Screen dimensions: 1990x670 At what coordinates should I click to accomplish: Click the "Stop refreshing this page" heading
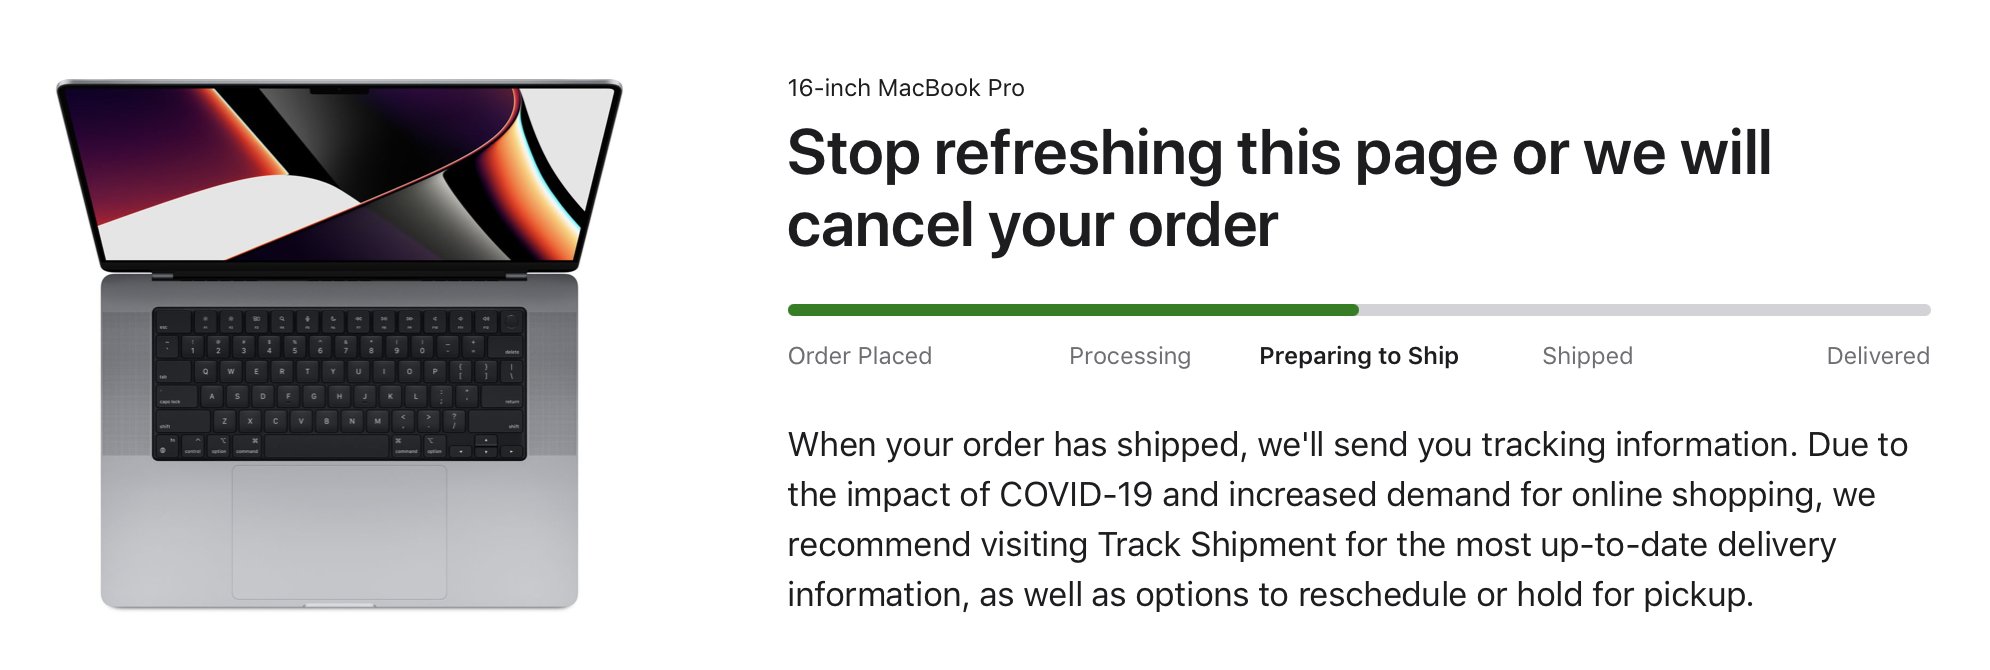tap(1279, 189)
